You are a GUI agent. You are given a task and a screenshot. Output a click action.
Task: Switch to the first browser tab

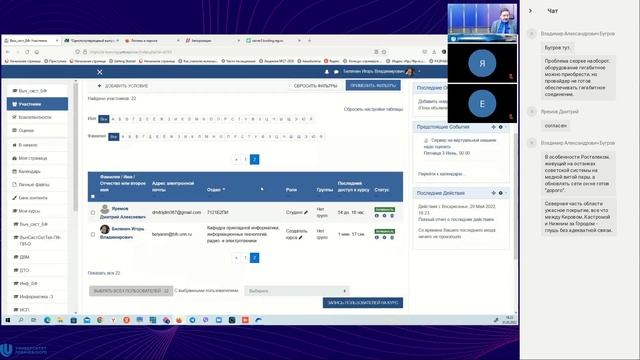point(31,41)
